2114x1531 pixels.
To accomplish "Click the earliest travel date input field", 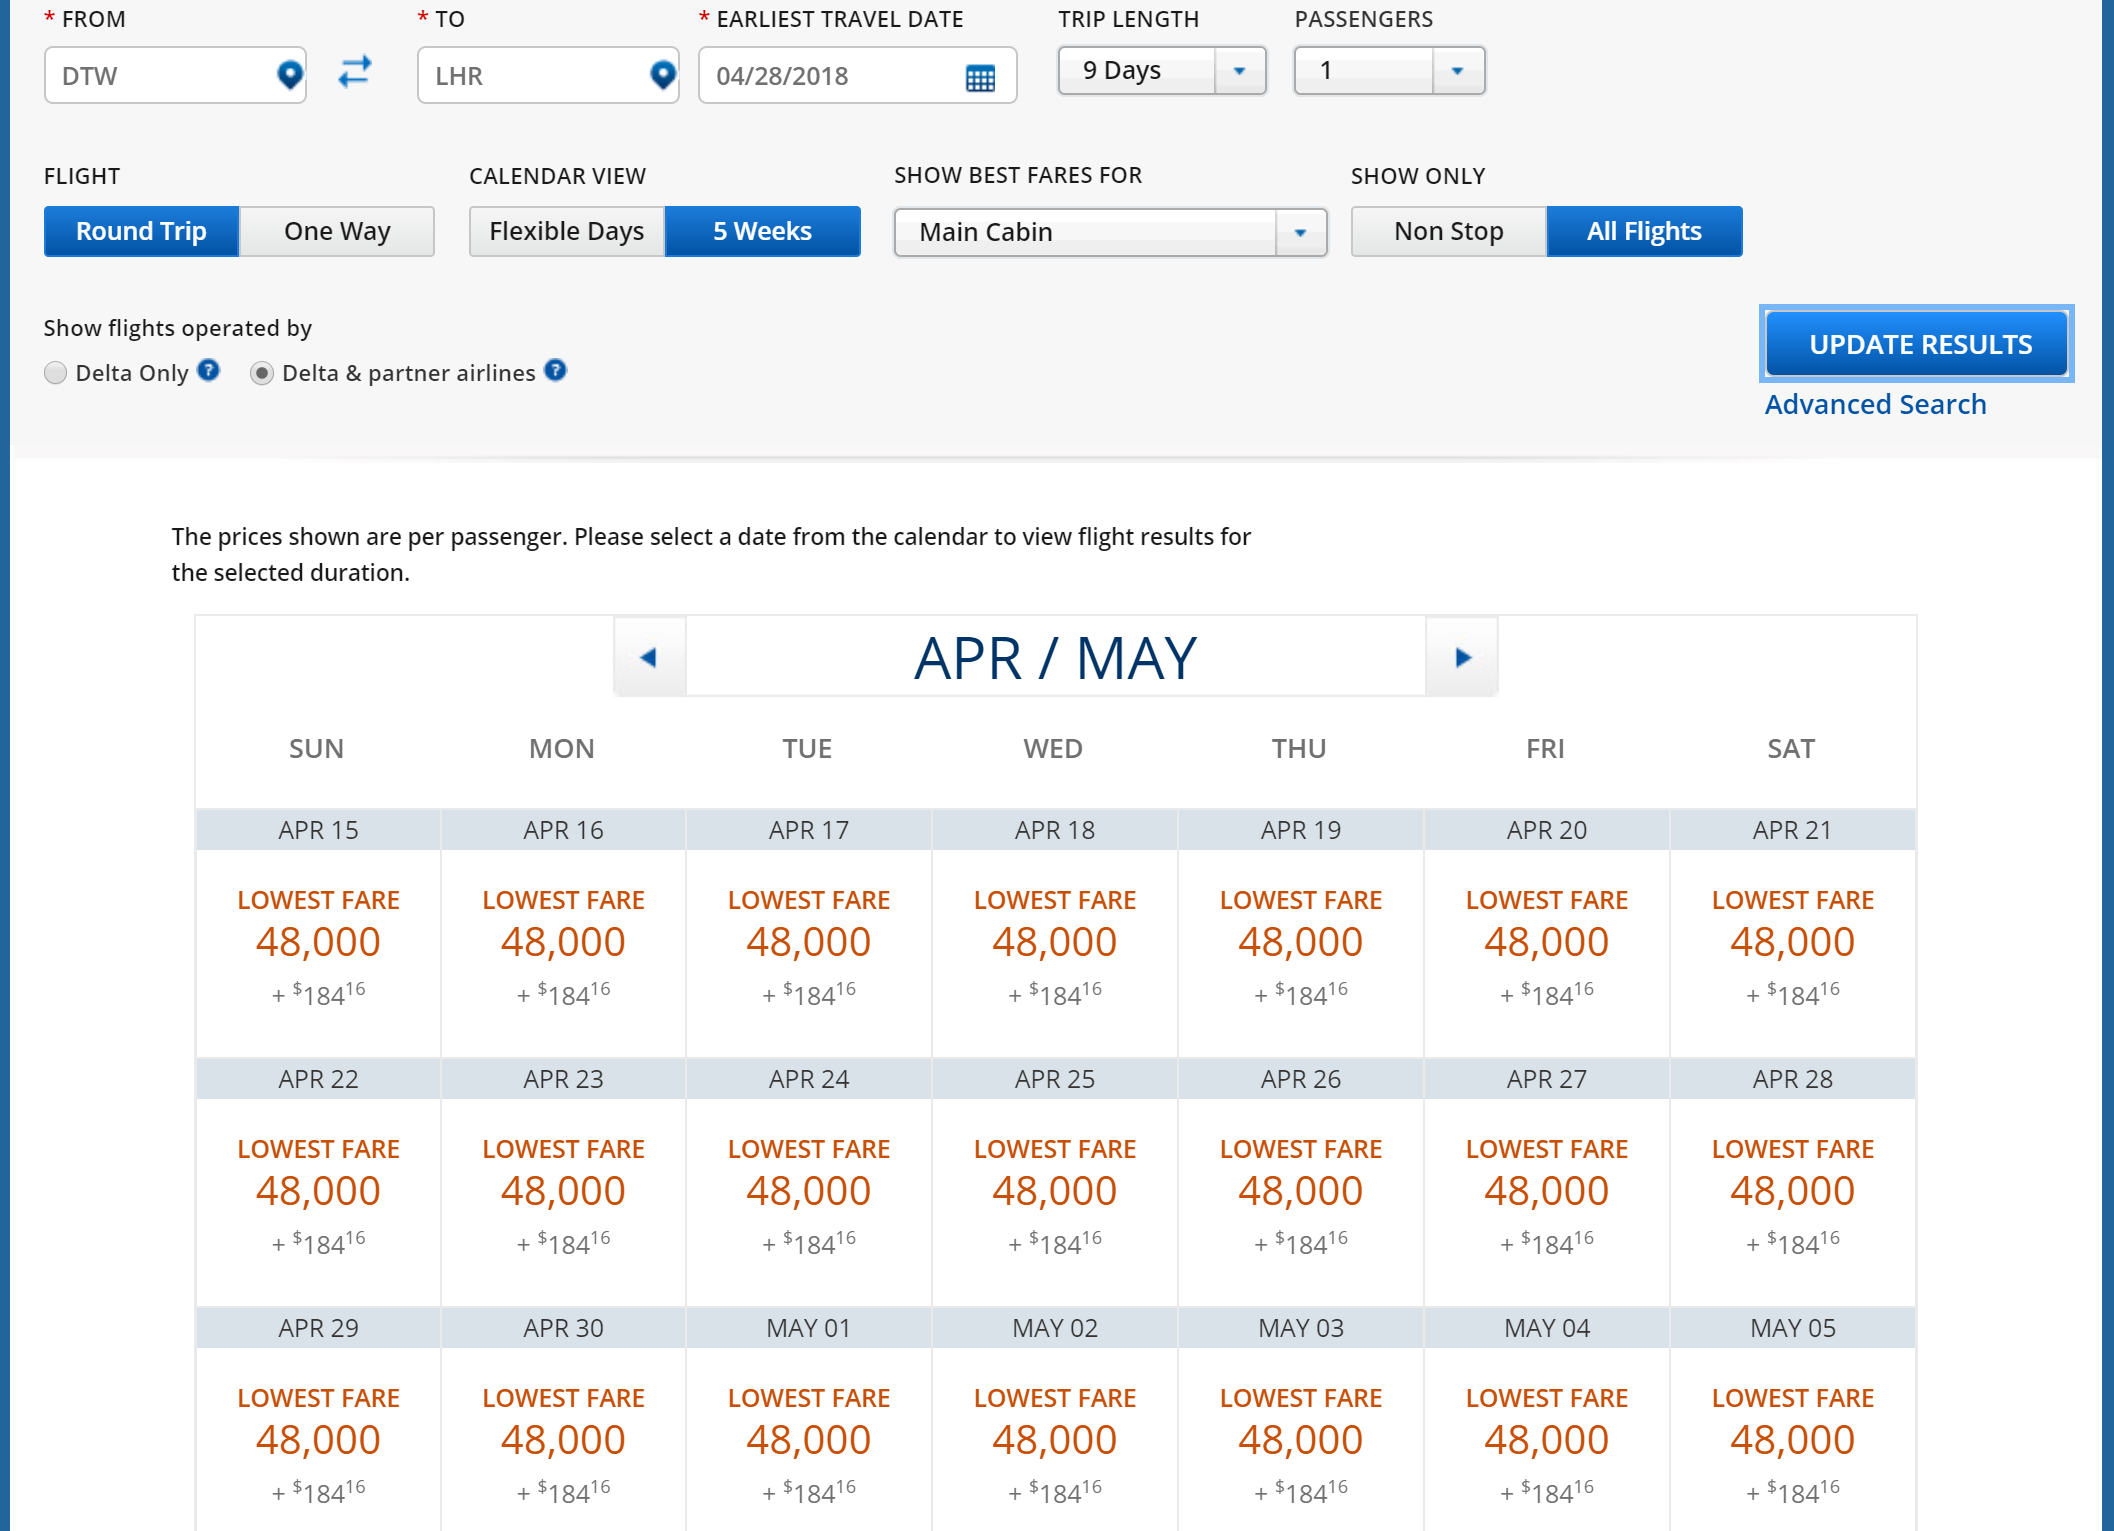I will tap(830, 76).
